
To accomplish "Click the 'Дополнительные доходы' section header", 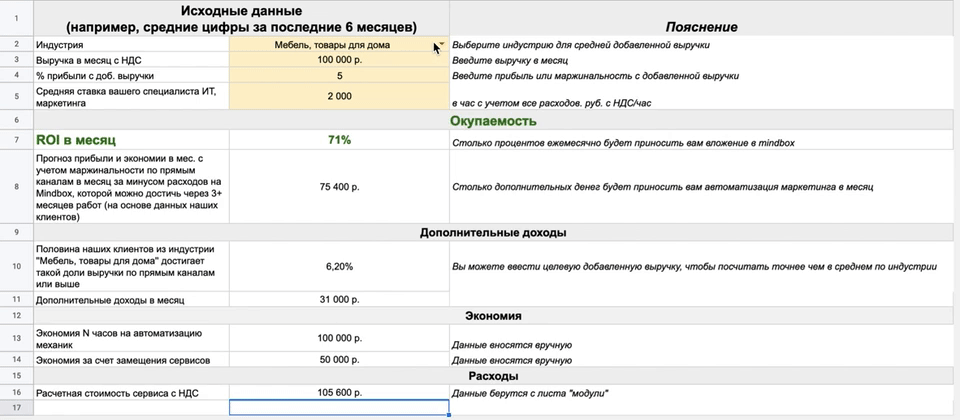I will point(493,233).
